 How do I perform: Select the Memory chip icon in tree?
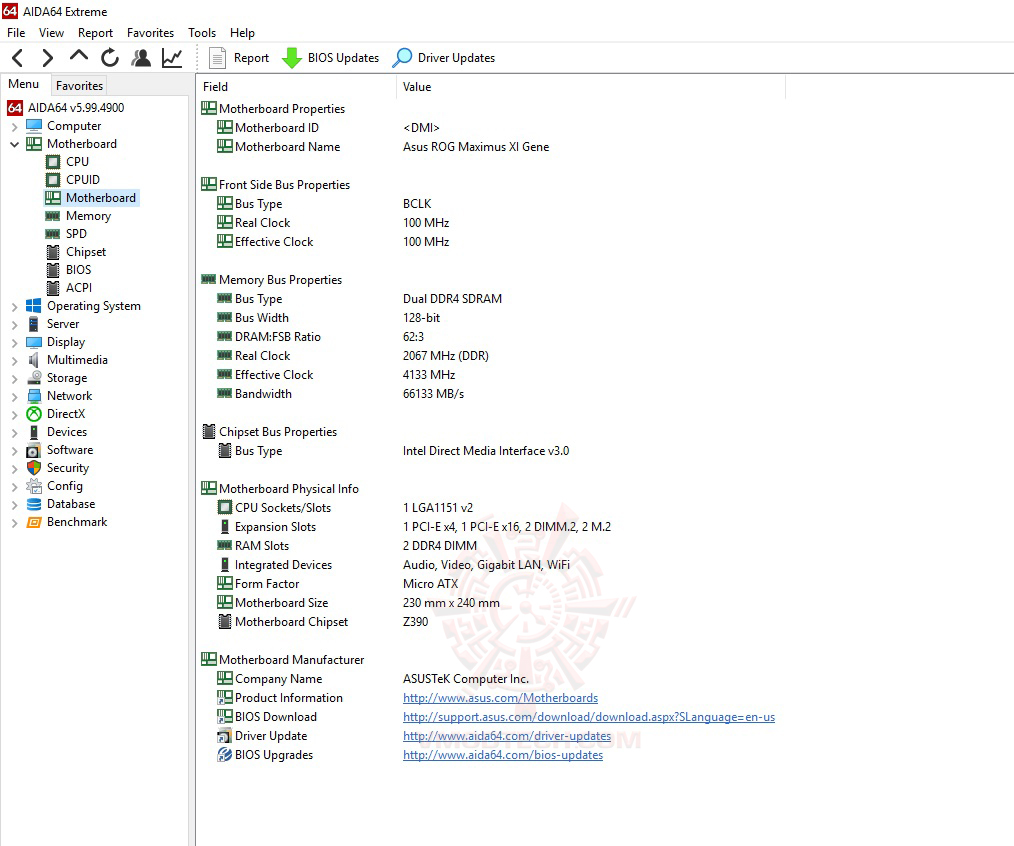[x=53, y=216]
